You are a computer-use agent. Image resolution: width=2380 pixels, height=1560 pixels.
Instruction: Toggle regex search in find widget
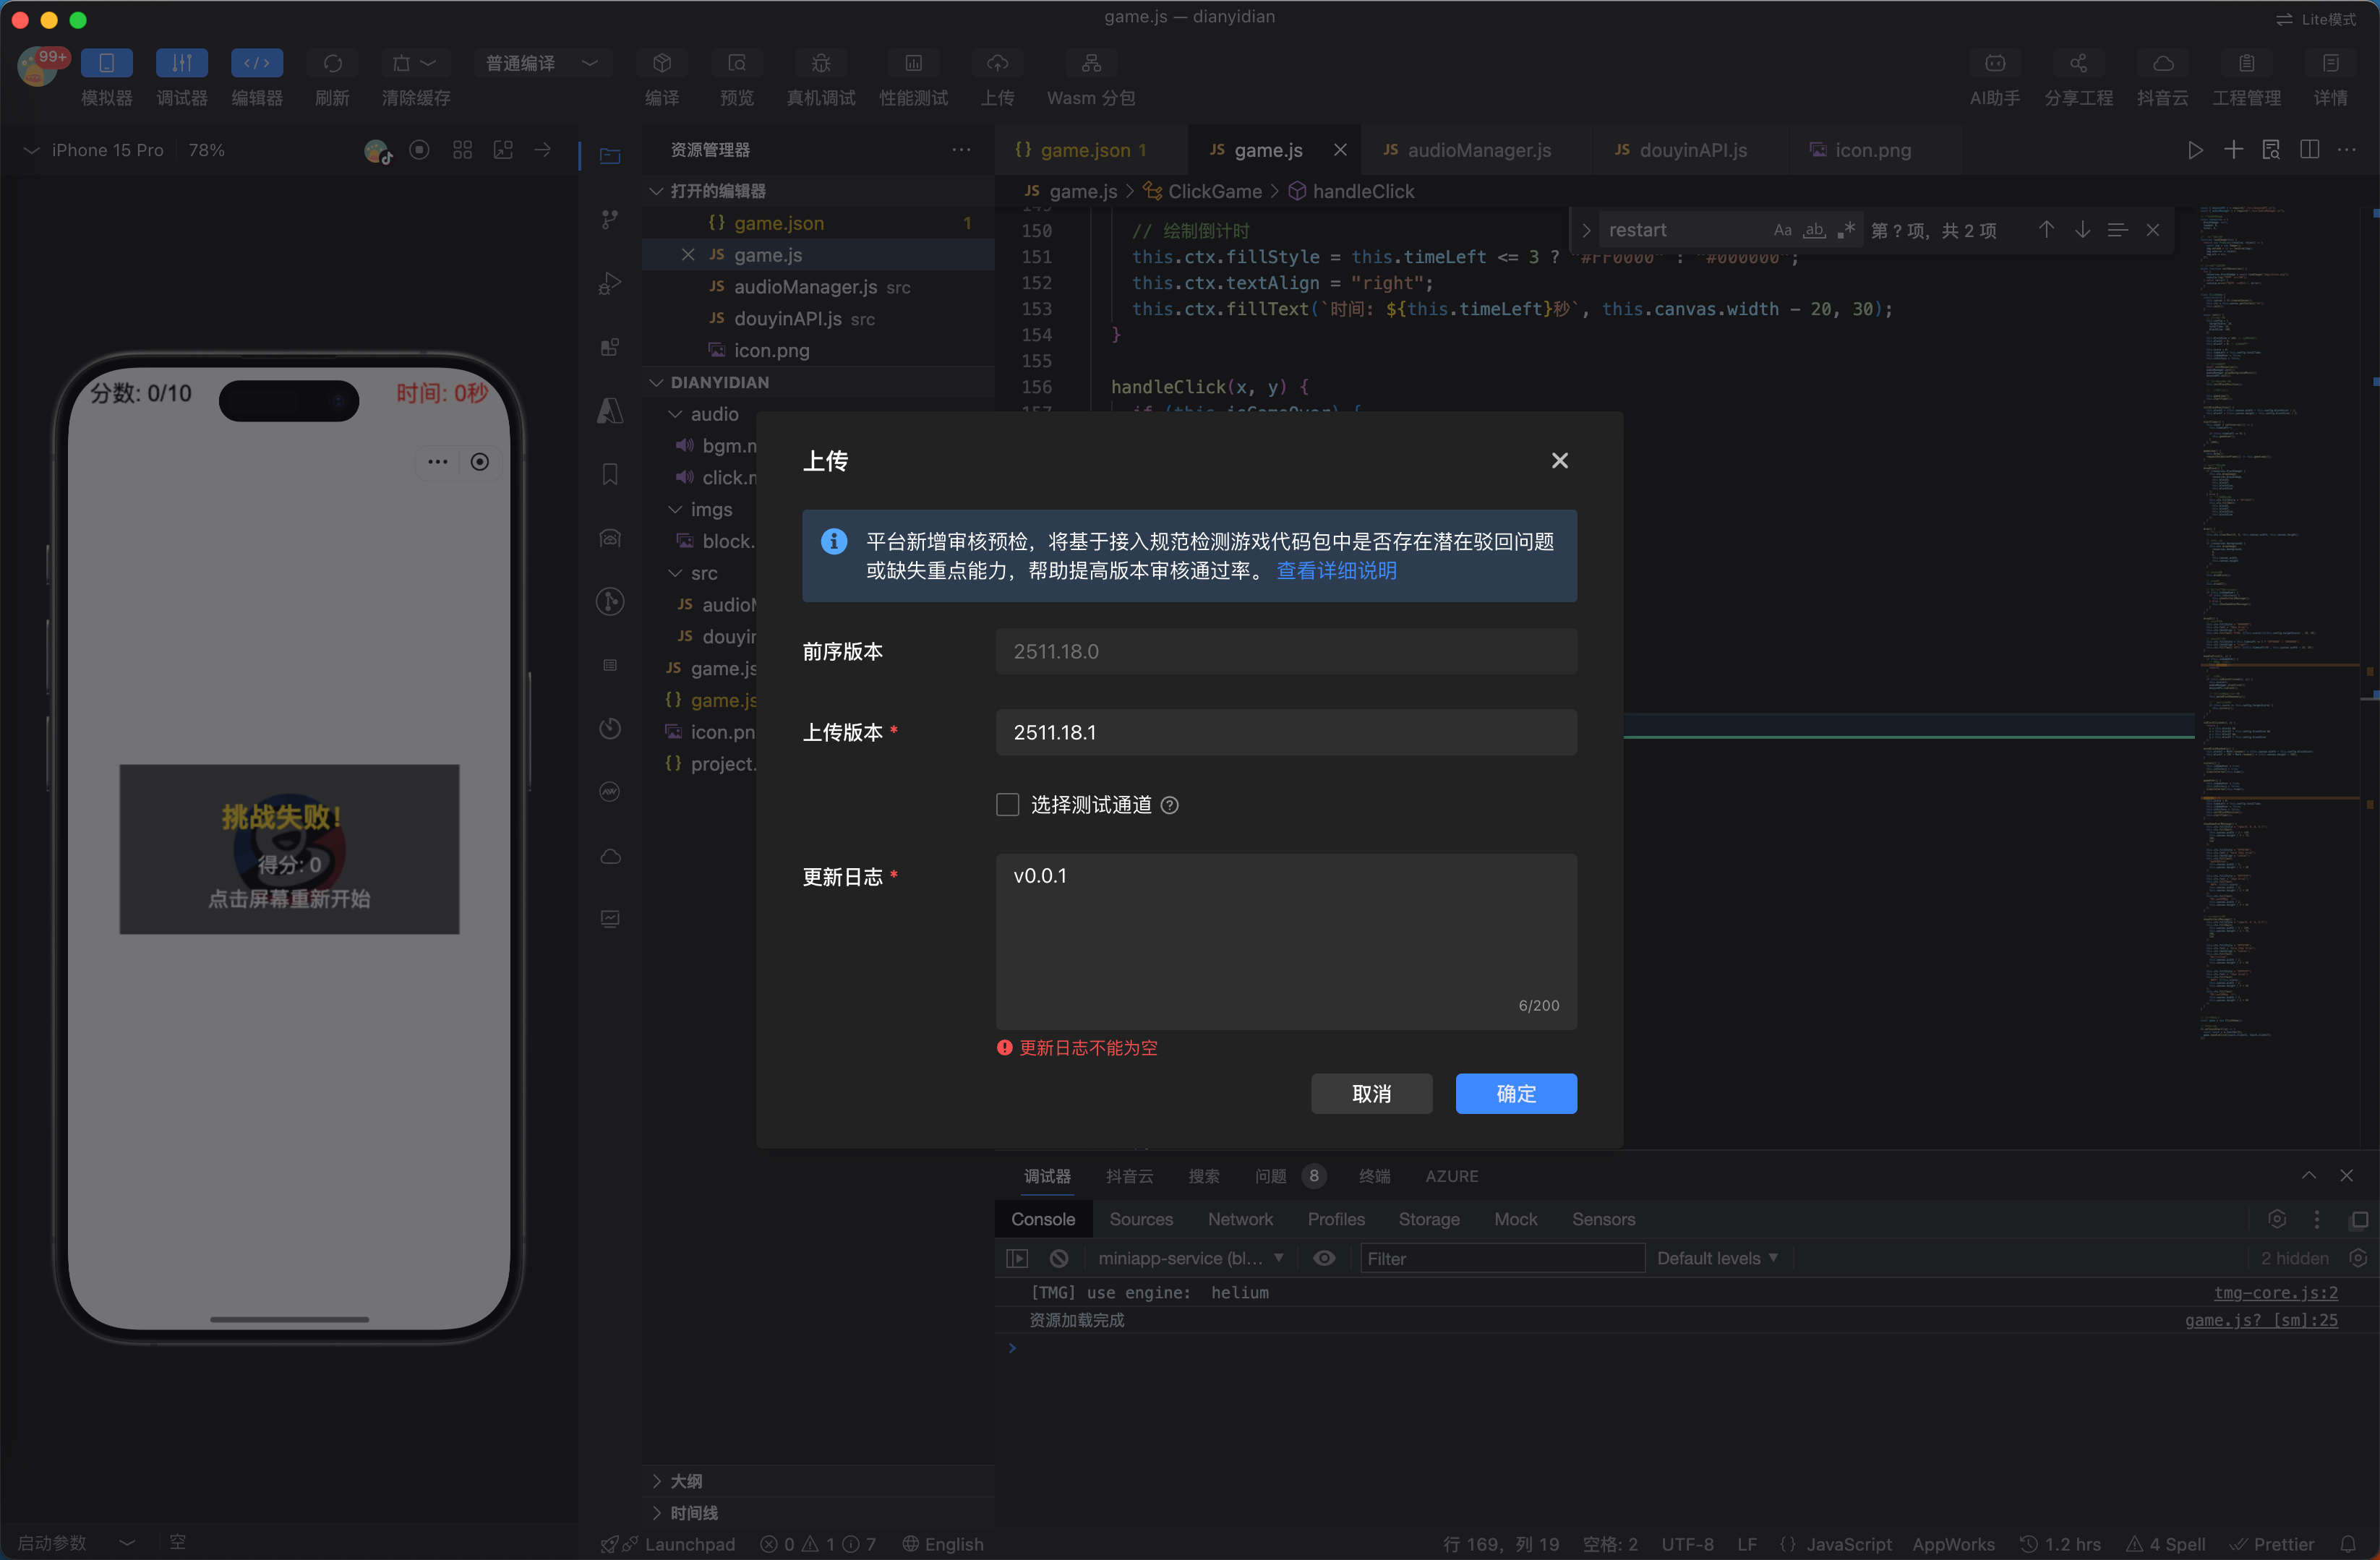point(1846,230)
